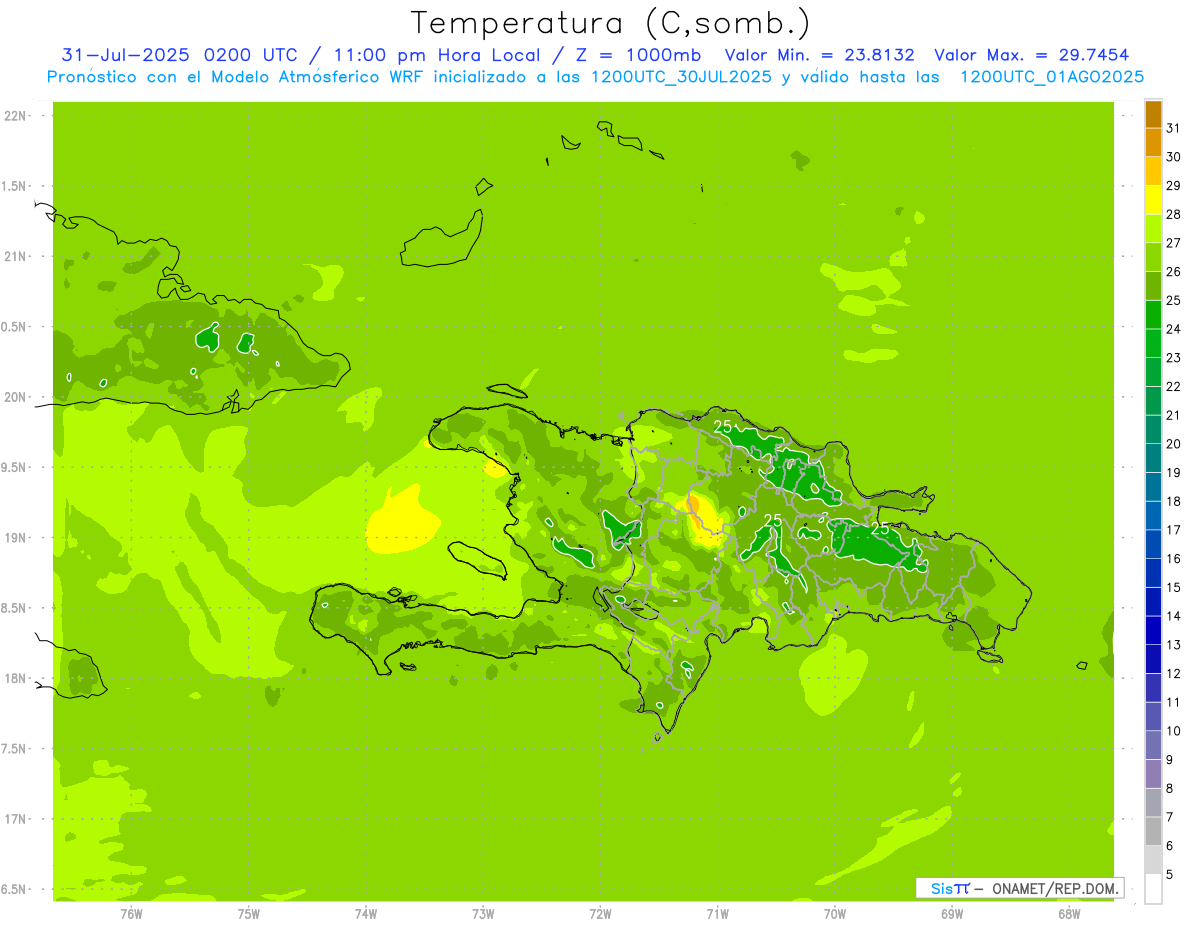Pick the gold swatch between 29 and 30

coord(1154,171)
